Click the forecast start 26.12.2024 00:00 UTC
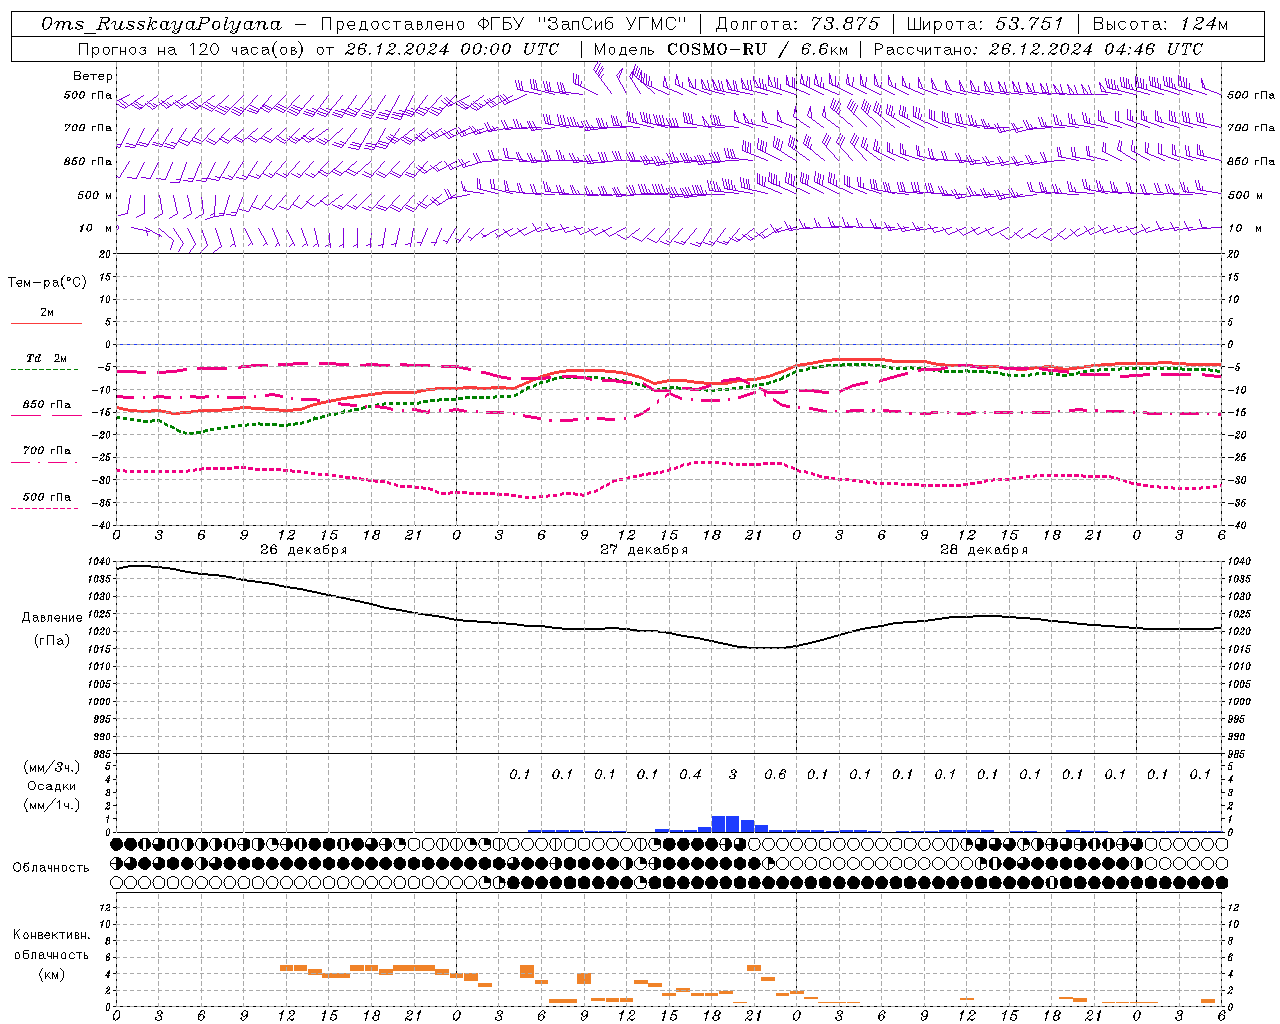The image size is (1280, 1024). (x=452, y=49)
